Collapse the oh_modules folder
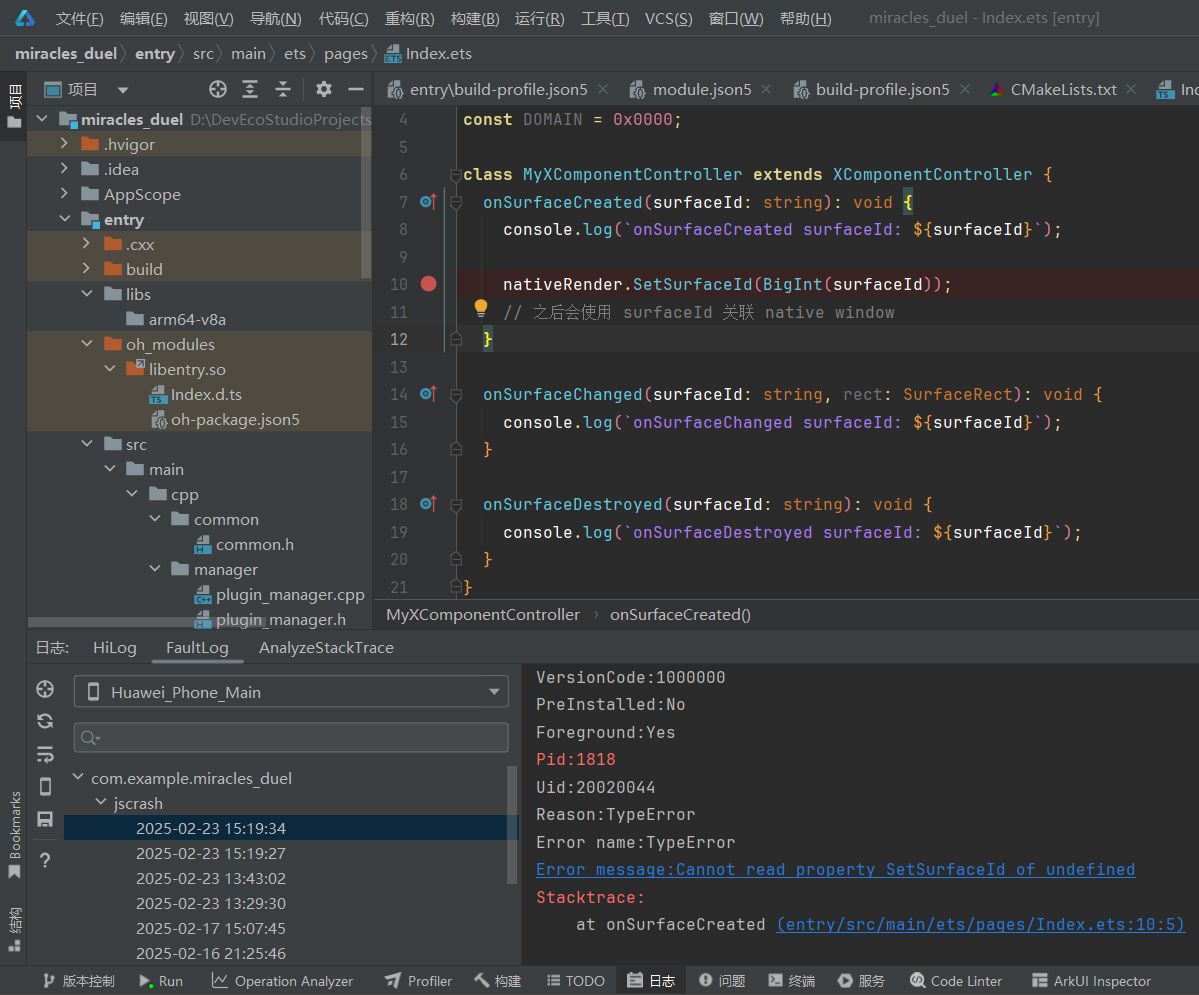The width and height of the screenshot is (1199, 995). click(86, 344)
